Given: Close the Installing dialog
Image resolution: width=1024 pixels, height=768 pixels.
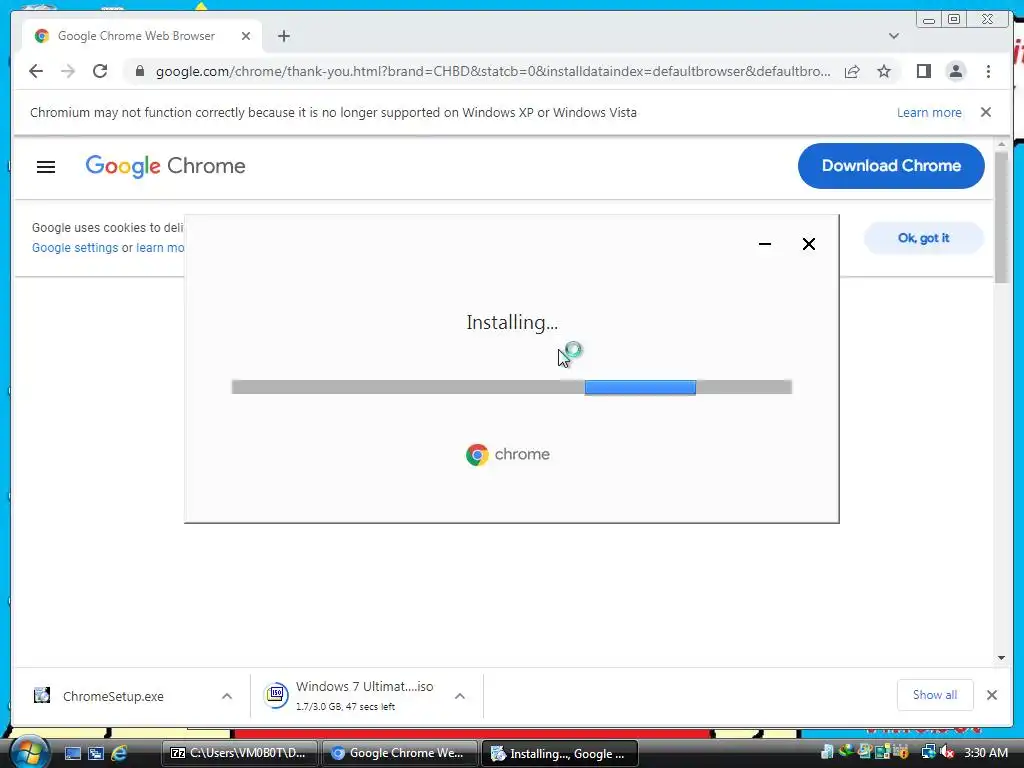Looking at the screenshot, I should tap(808, 244).
